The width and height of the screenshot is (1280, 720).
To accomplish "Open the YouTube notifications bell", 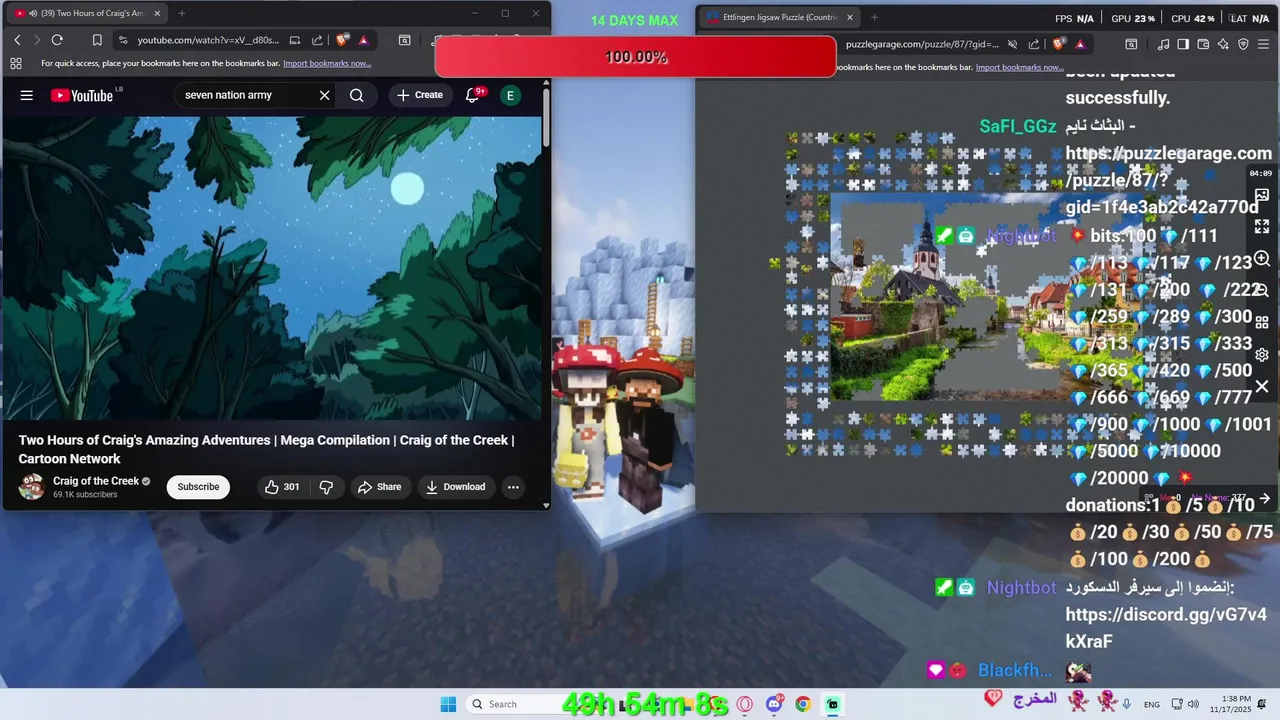I will tap(473, 95).
